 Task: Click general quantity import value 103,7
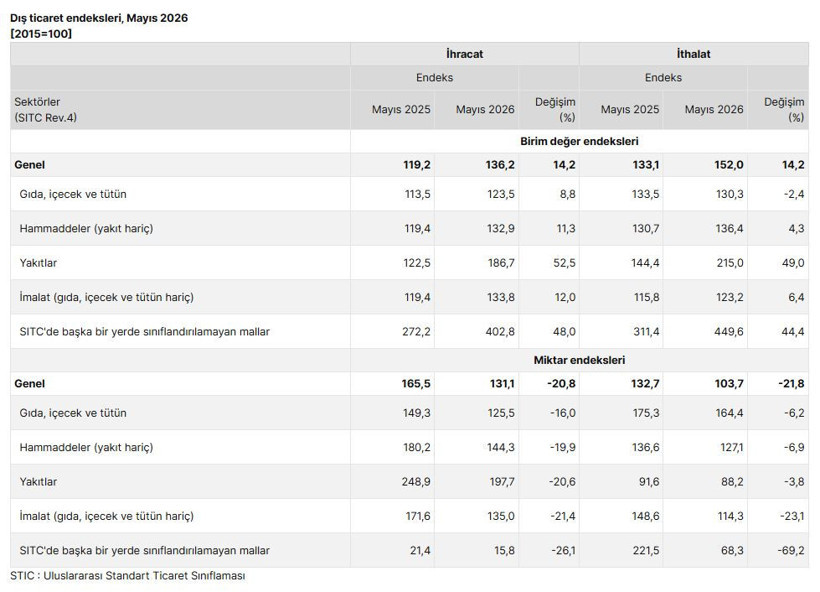(729, 383)
